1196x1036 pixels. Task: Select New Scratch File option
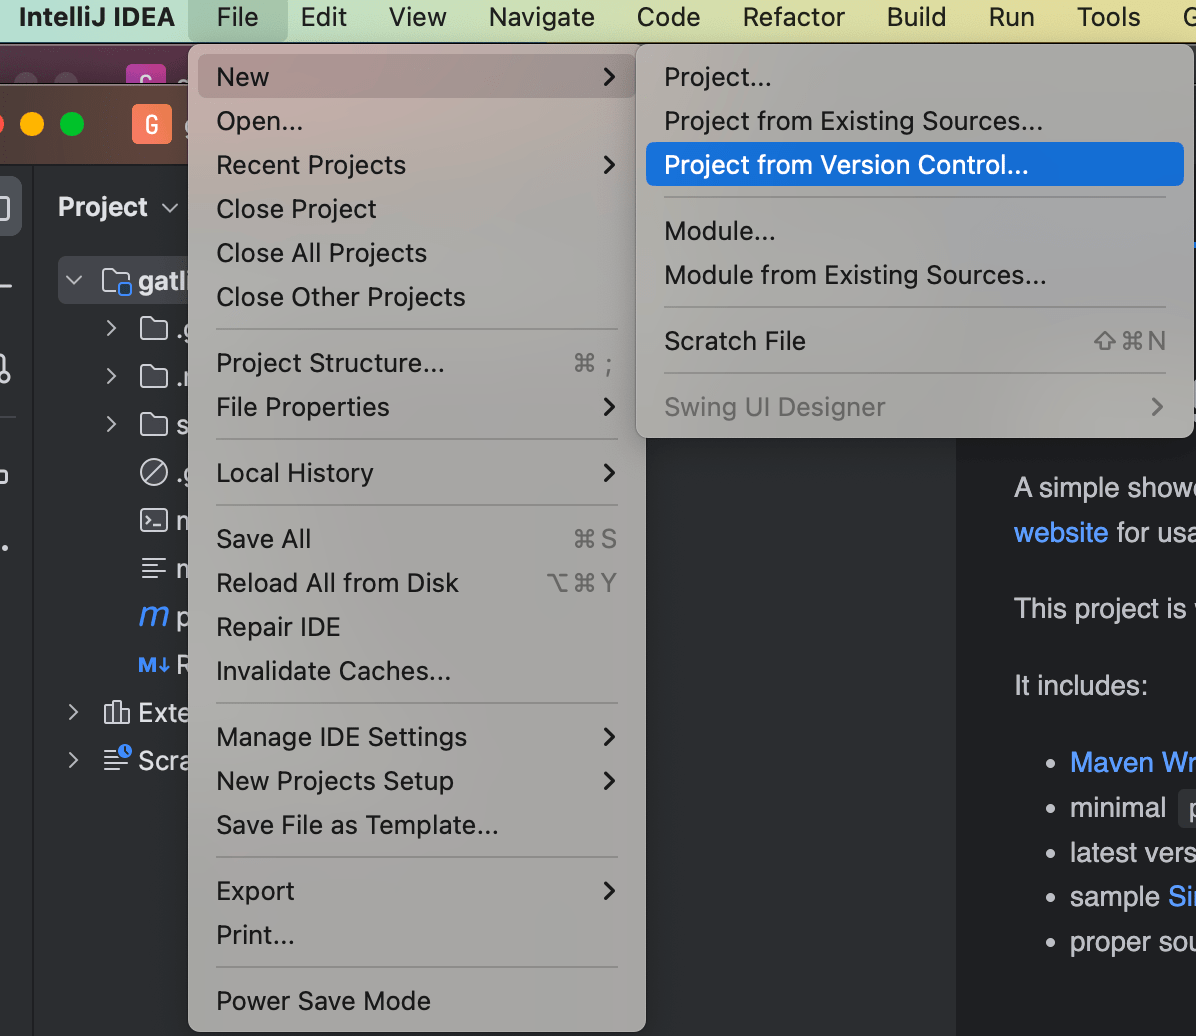pos(735,340)
